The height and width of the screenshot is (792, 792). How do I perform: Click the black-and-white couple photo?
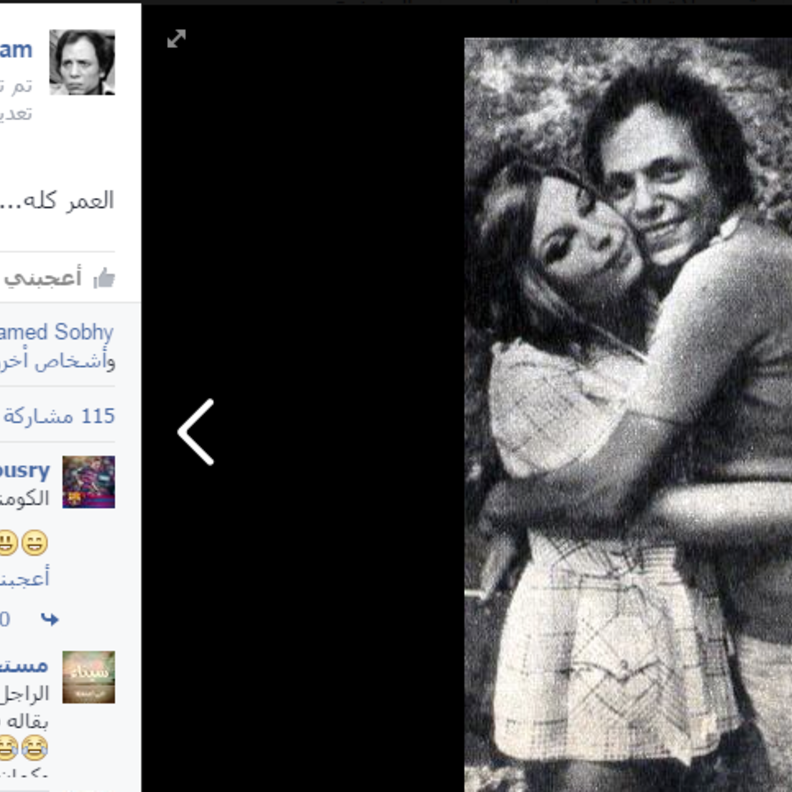click(628, 415)
